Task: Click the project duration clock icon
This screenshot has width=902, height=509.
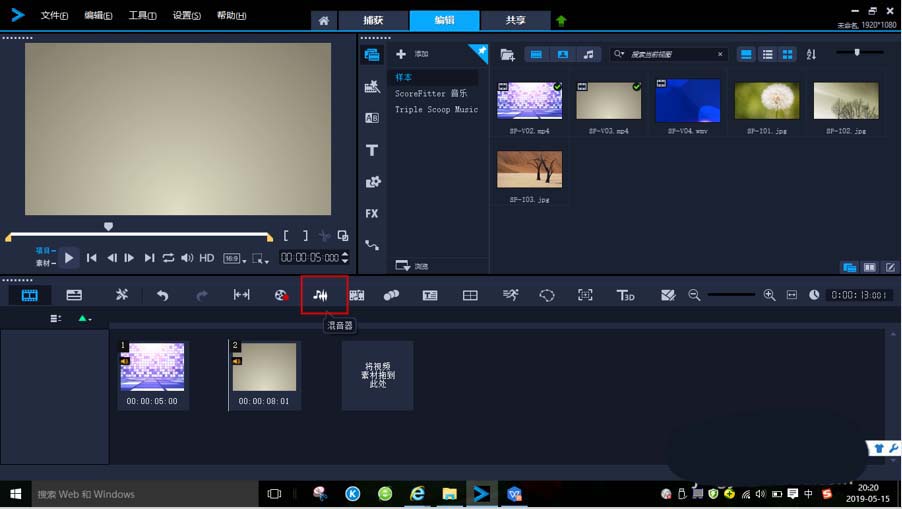Action: [814, 295]
